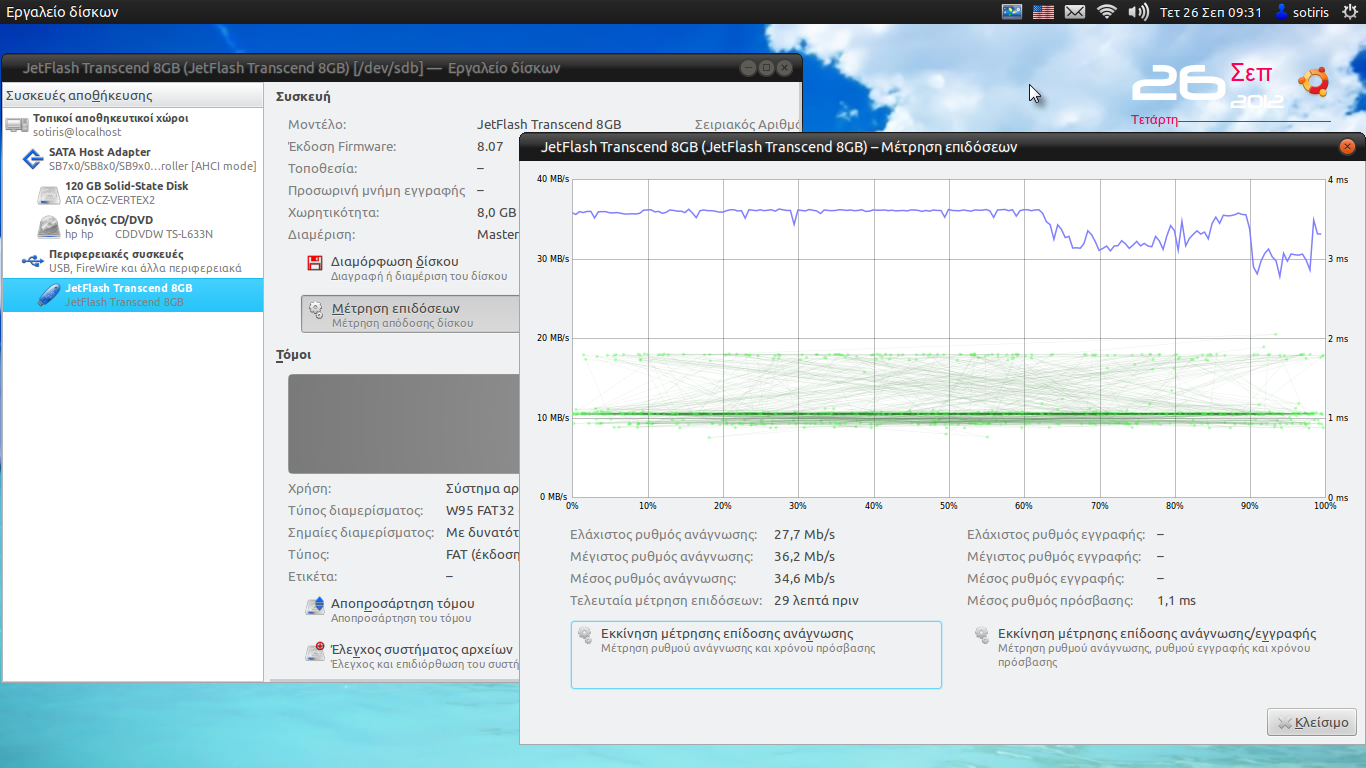Select the 120 GB Solid-State Disk icon
This screenshot has width=1366, height=768.
point(48,193)
